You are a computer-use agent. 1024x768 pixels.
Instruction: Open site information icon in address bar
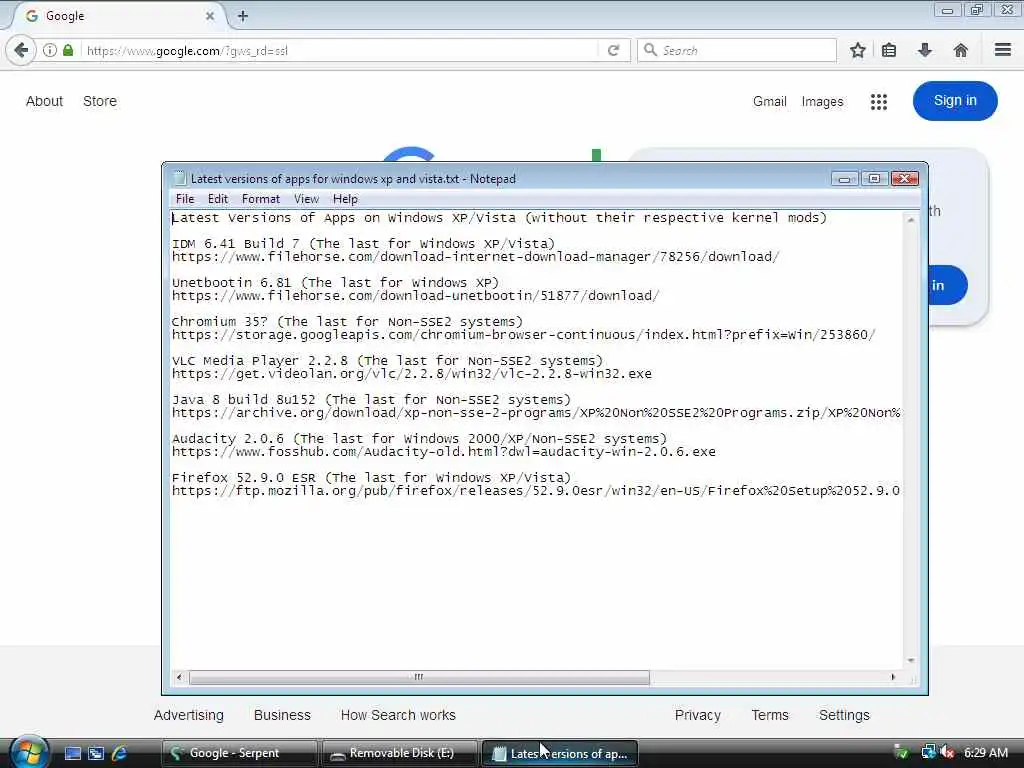click(50, 50)
